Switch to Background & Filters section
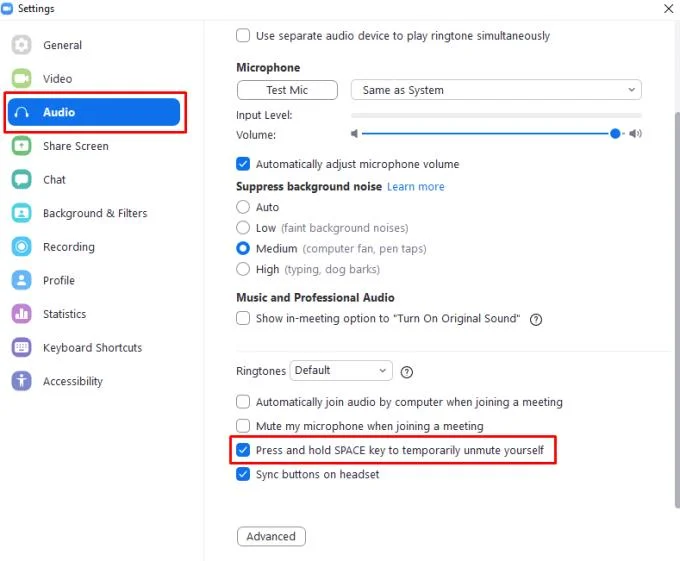 95,213
